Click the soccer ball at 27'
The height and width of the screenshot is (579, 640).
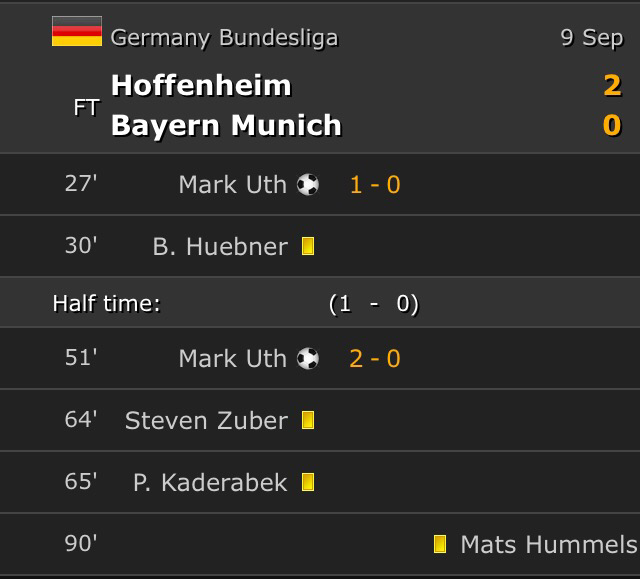[x=308, y=185]
